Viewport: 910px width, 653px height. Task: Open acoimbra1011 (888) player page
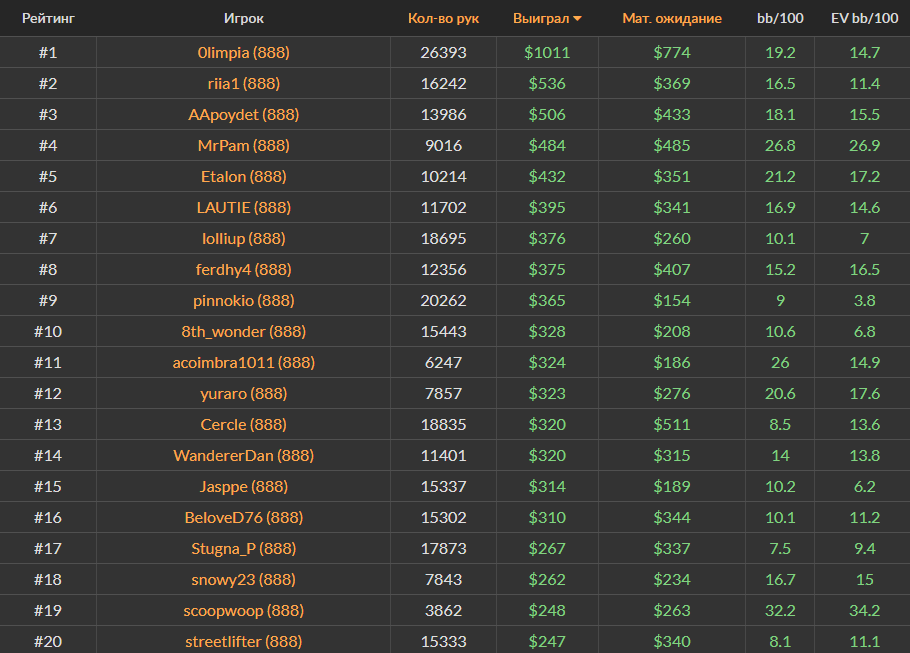tap(243, 362)
